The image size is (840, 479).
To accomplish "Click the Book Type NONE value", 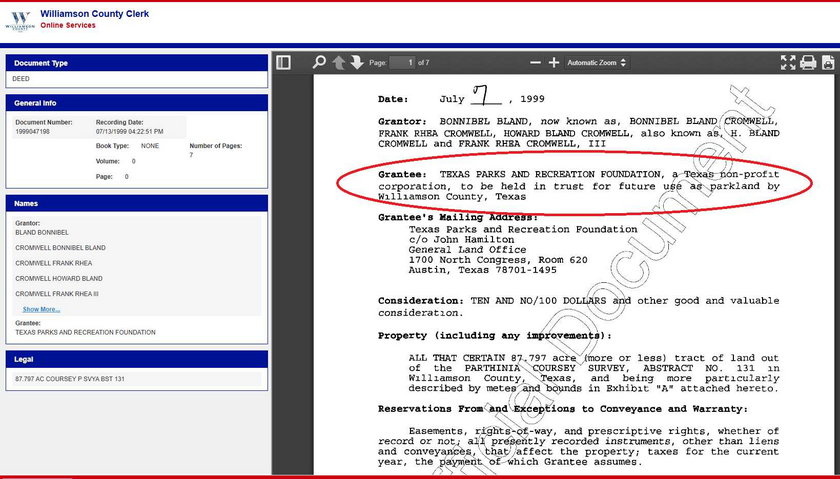I will [x=150, y=146].
